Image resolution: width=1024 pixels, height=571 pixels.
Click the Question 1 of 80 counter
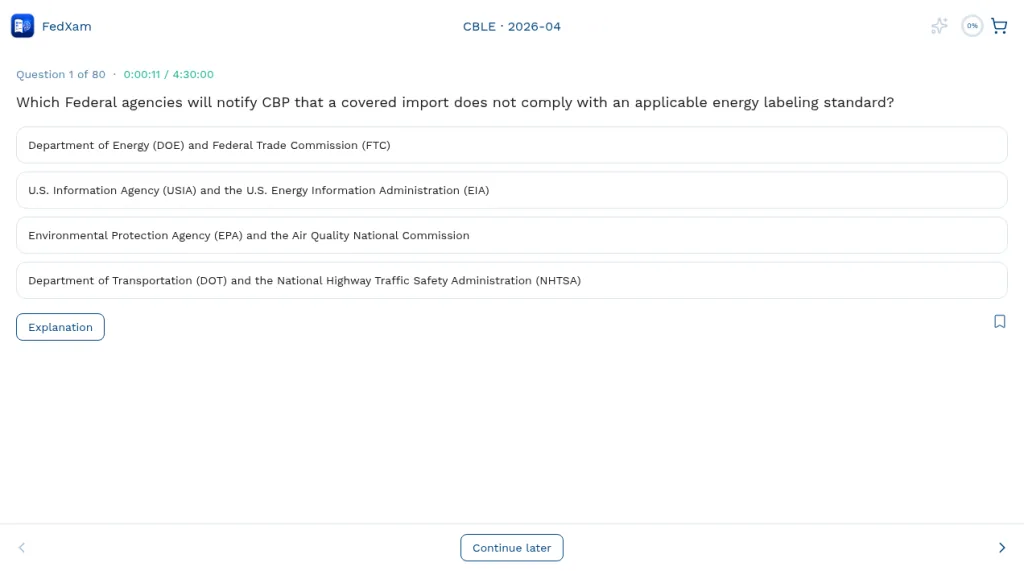61,74
